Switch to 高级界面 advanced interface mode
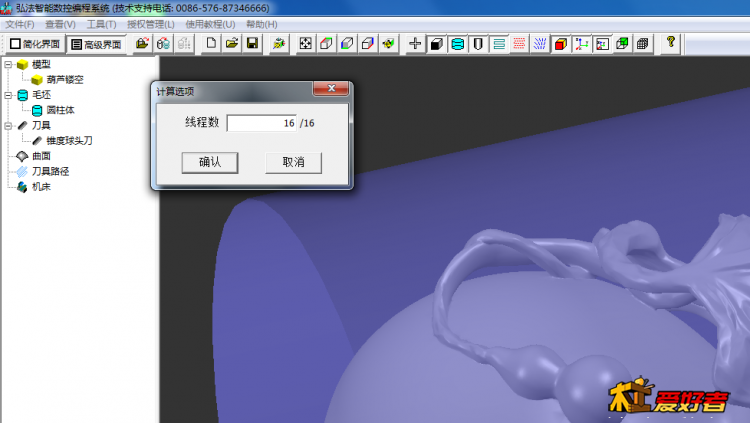Image resolution: width=750 pixels, height=423 pixels. 96,44
